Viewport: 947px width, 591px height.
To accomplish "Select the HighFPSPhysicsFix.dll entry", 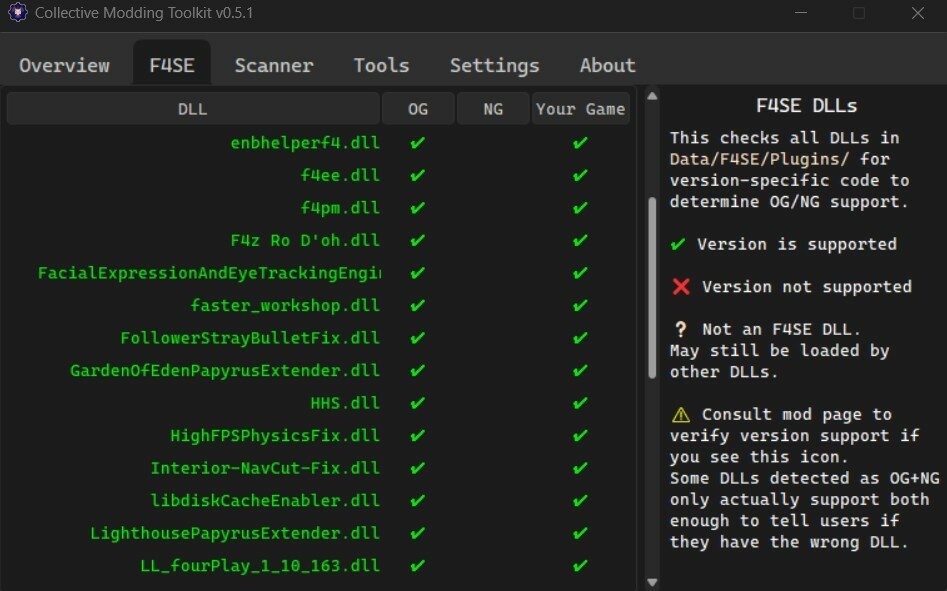I will click(x=275, y=436).
